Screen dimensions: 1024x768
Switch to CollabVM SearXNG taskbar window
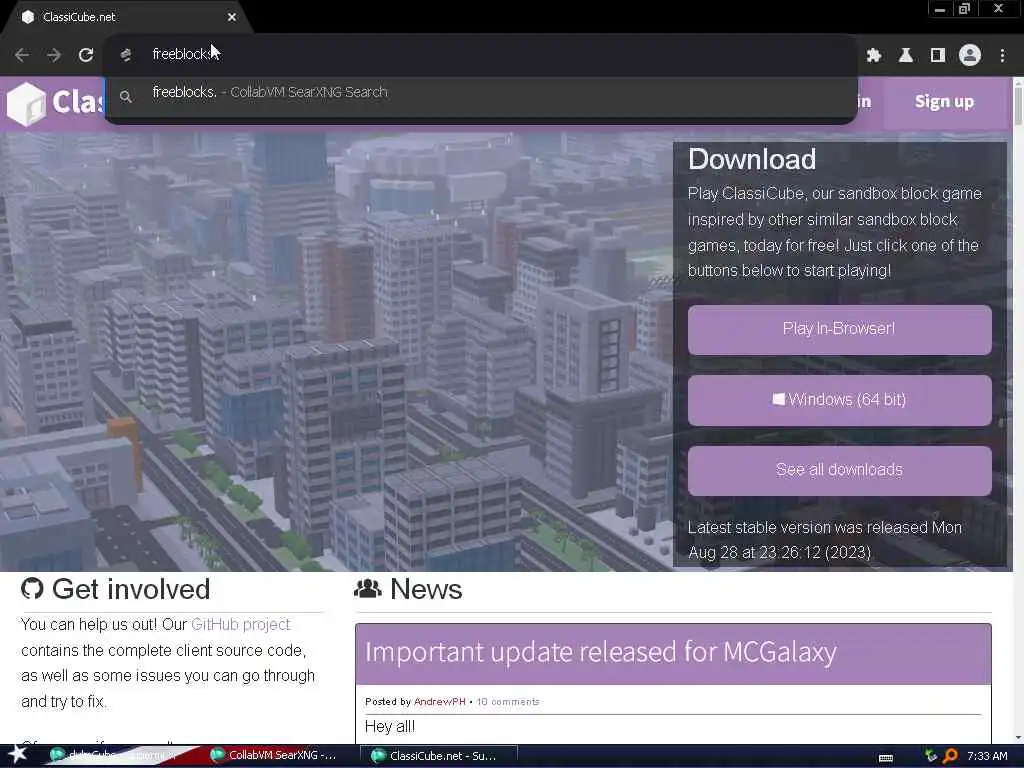pos(273,756)
